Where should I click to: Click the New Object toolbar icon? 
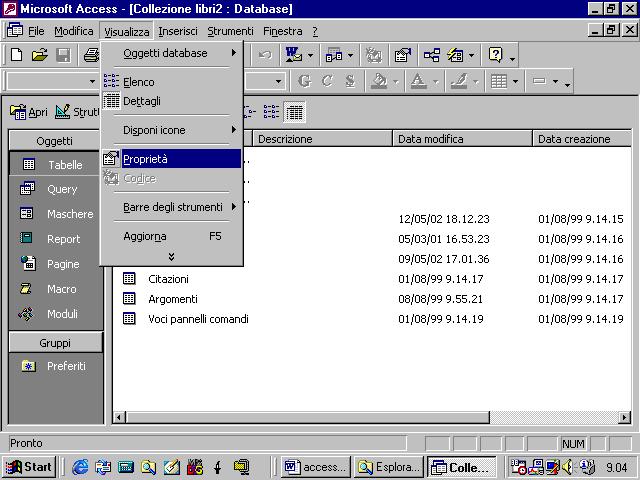[455, 55]
